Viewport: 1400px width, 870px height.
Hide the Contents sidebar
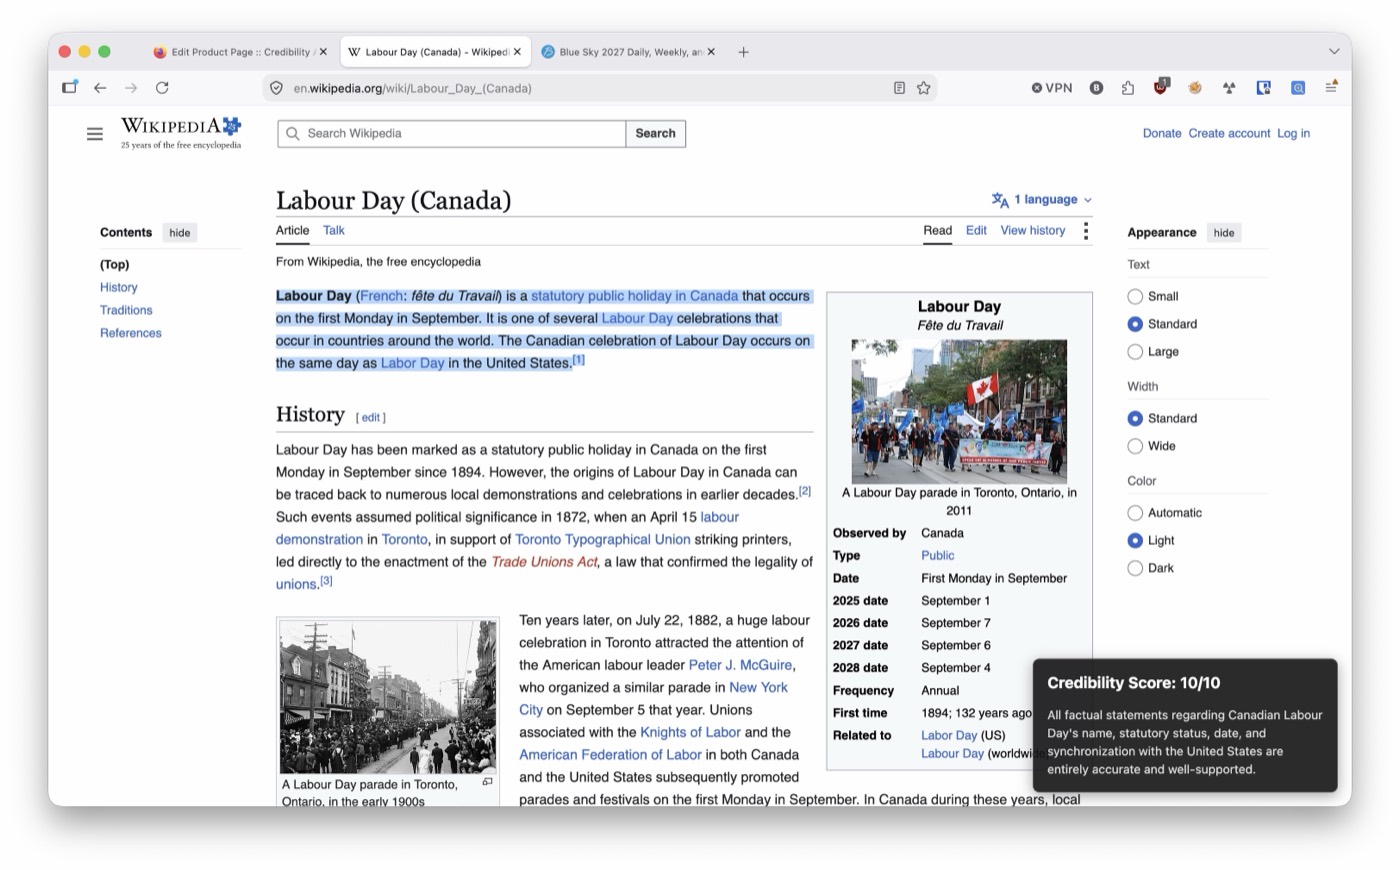tap(180, 233)
